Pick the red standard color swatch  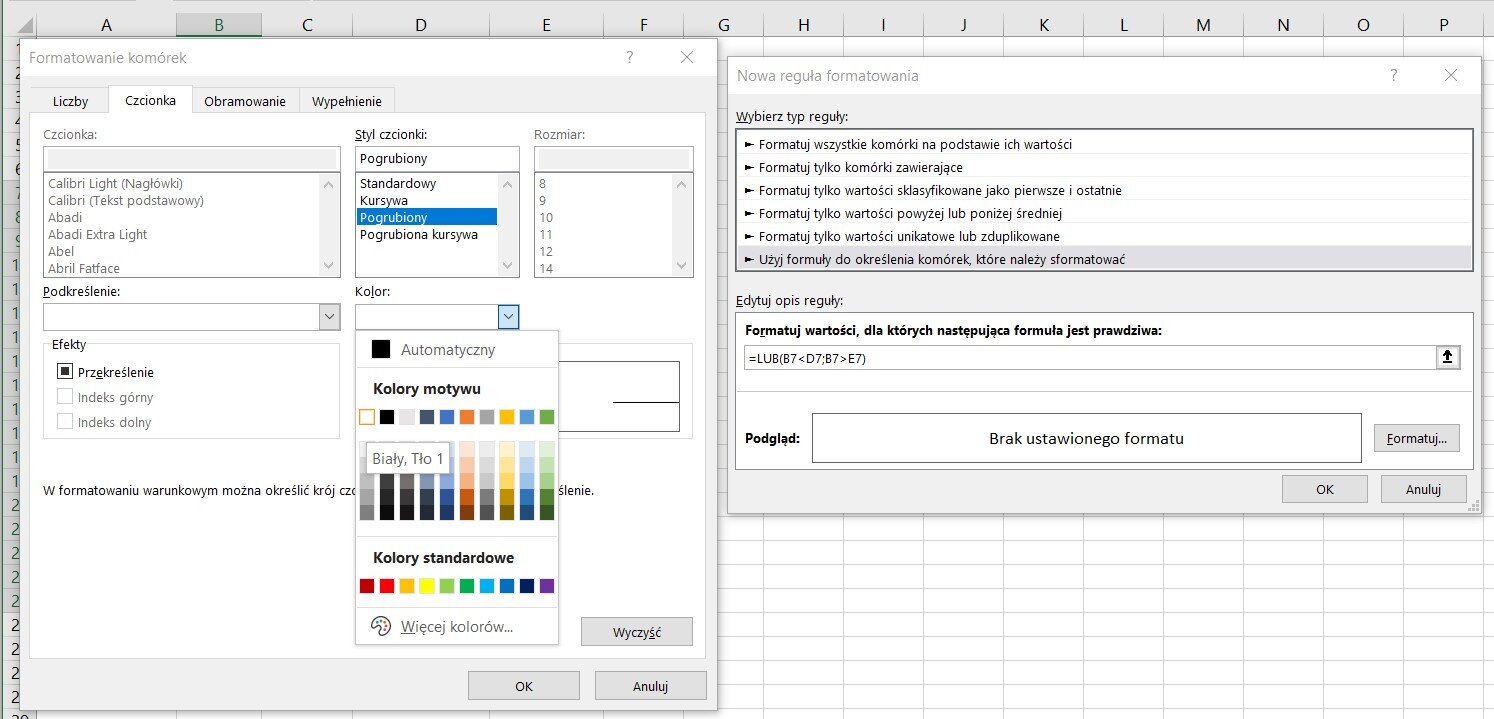(x=387, y=586)
